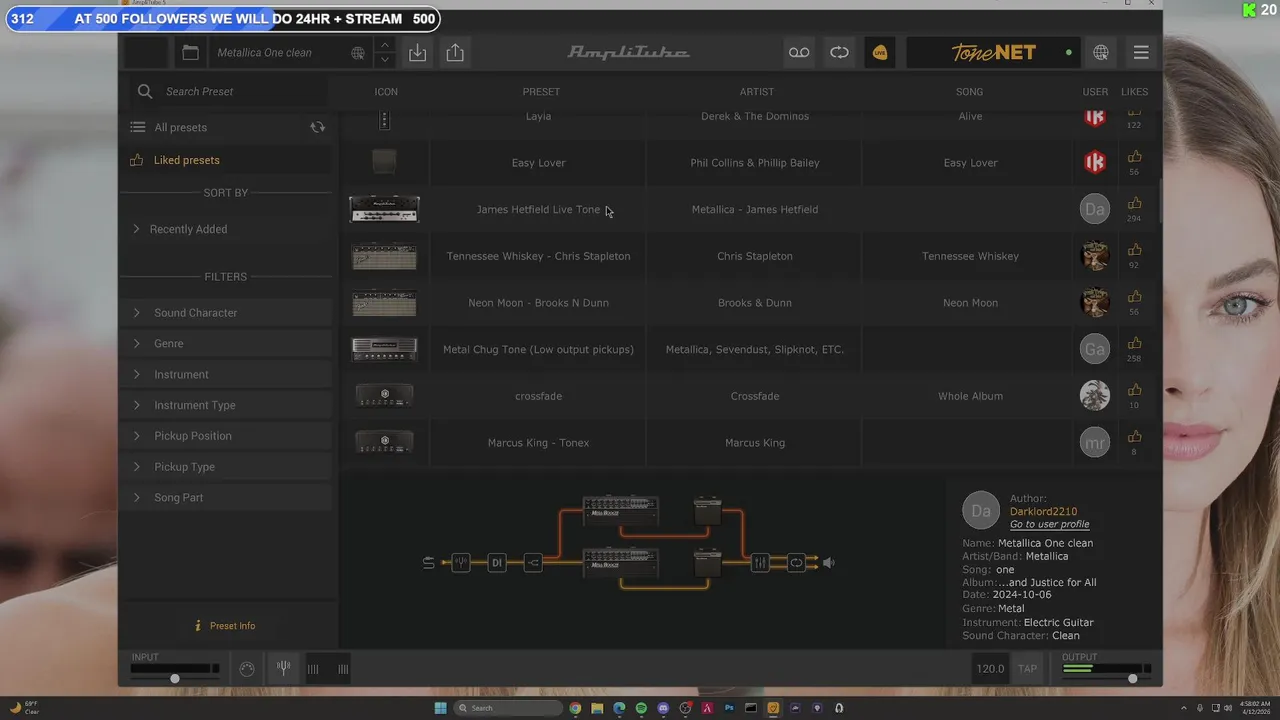The width and height of the screenshot is (1280, 720).
Task: Open the ToneNET panel button
Action: click(994, 53)
